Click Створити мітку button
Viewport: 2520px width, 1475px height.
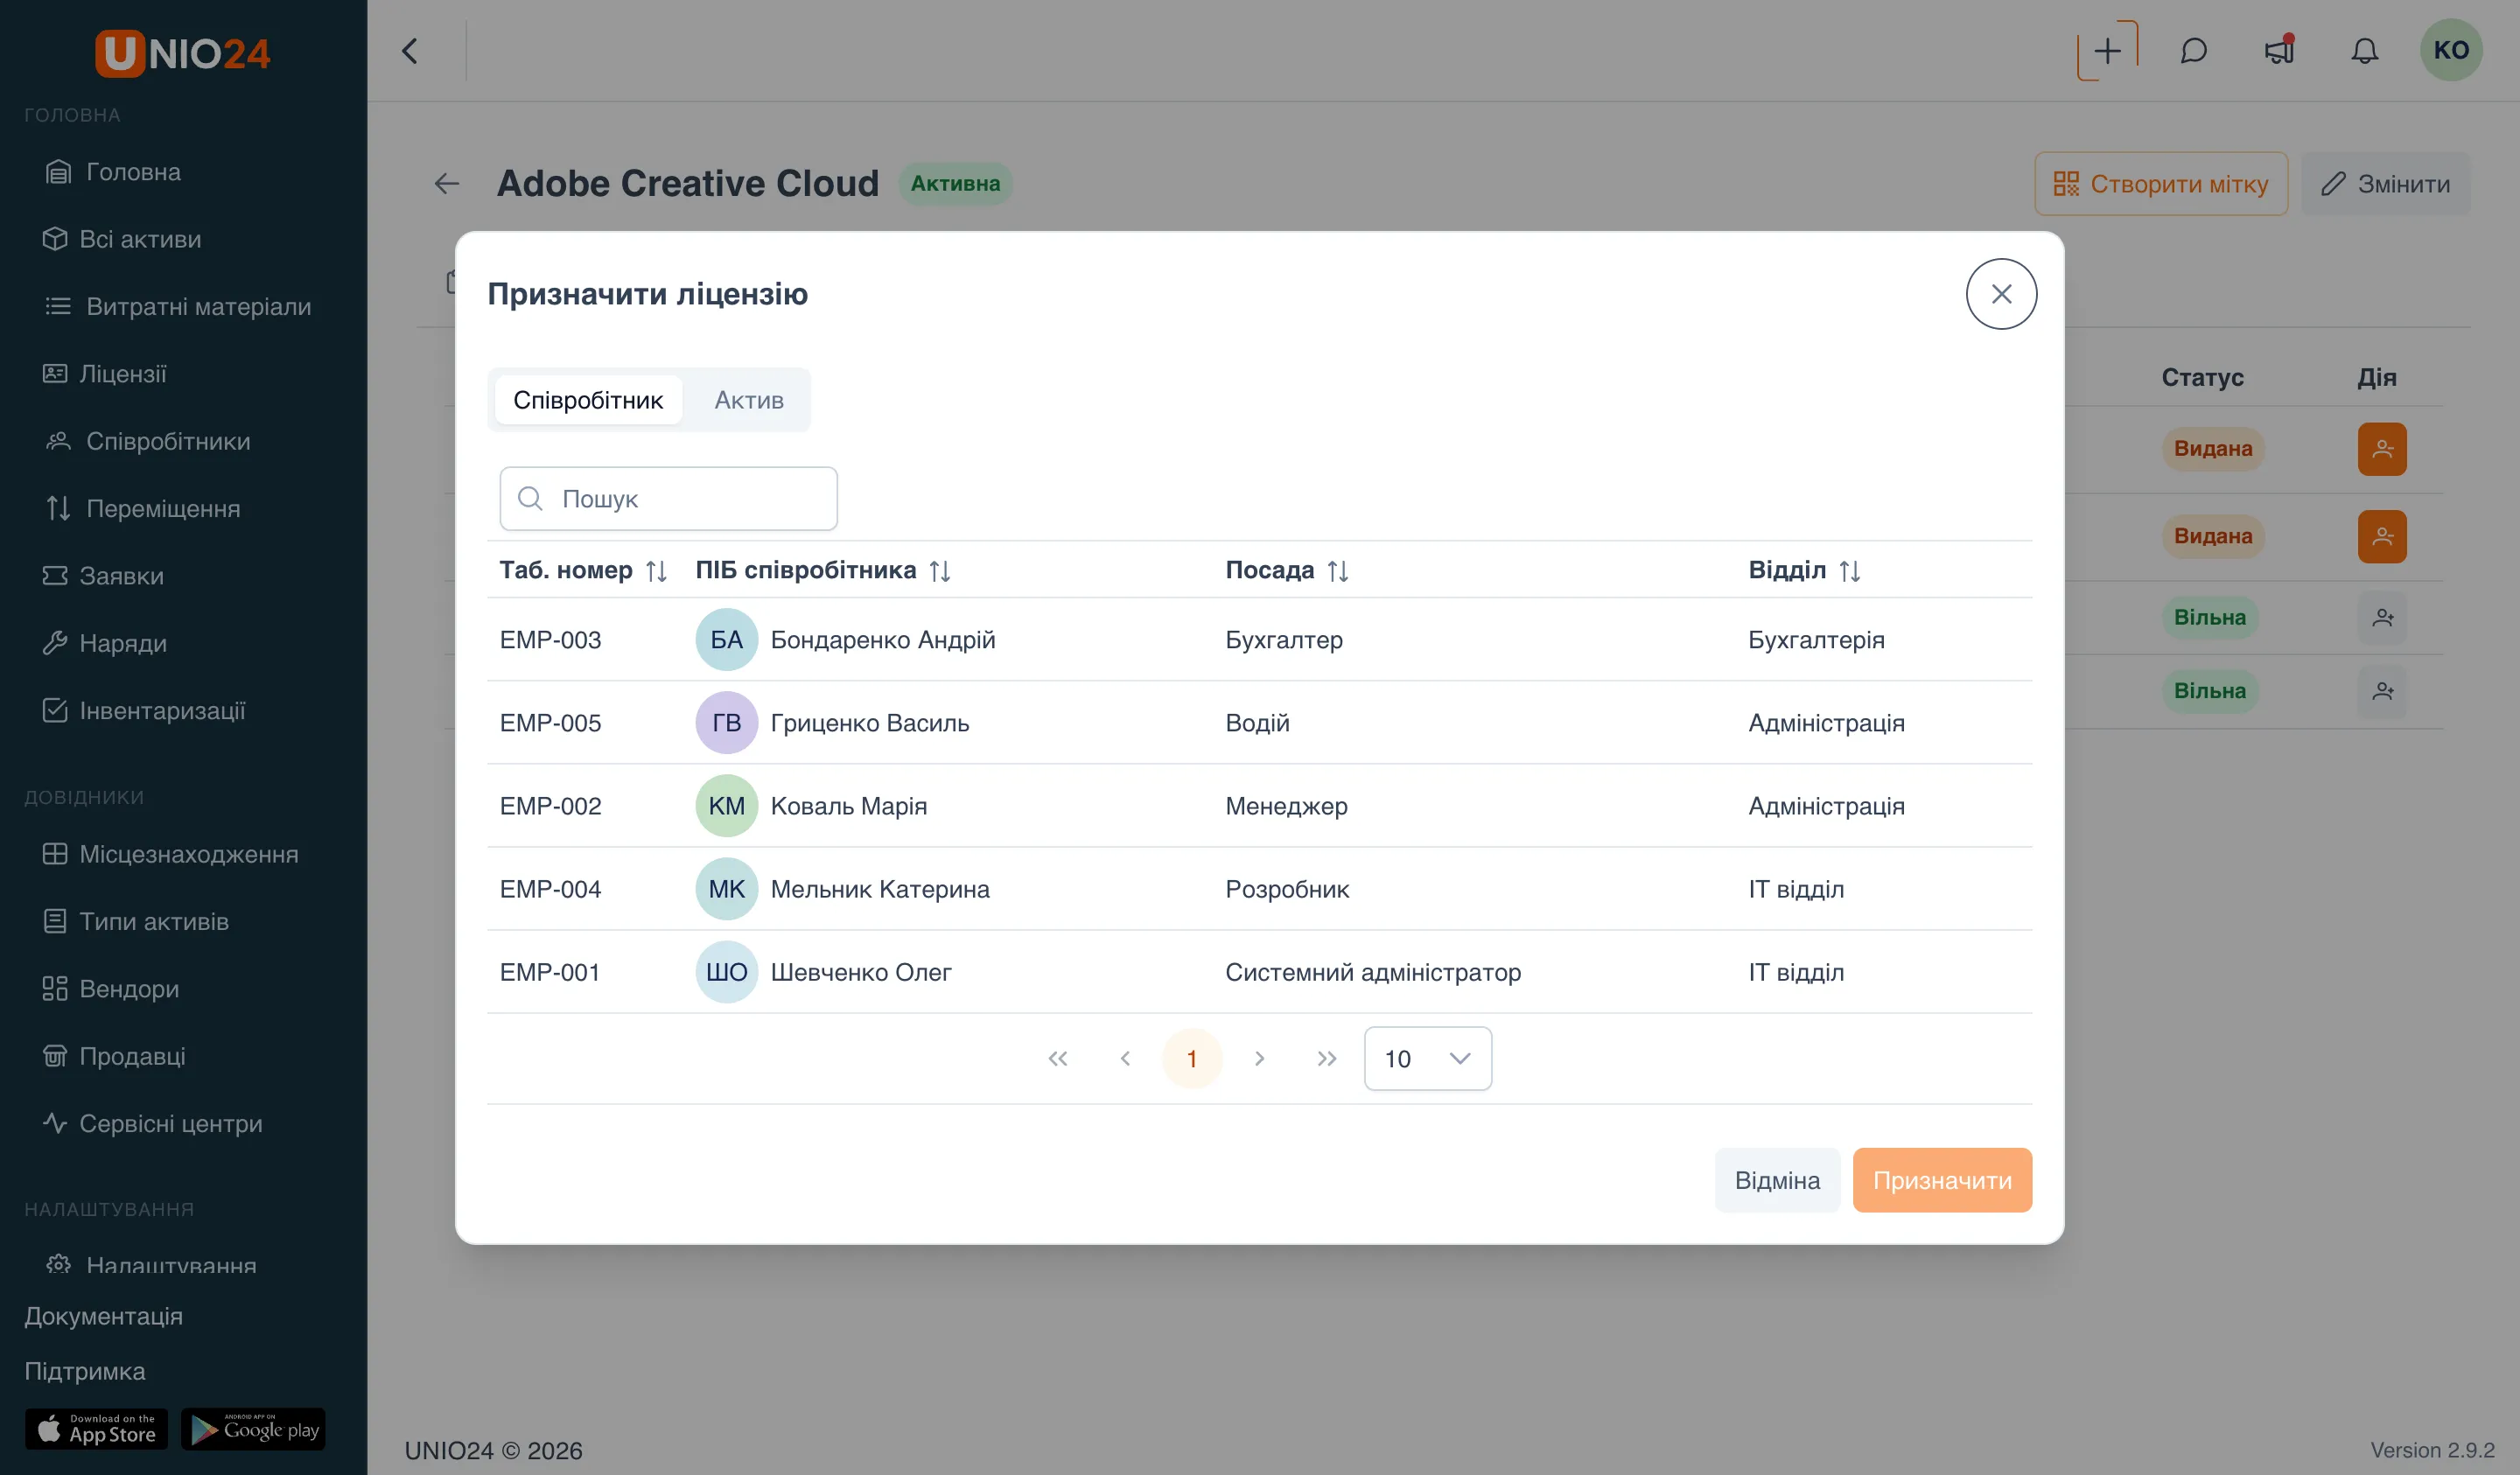pyautogui.click(x=2161, y=184)
